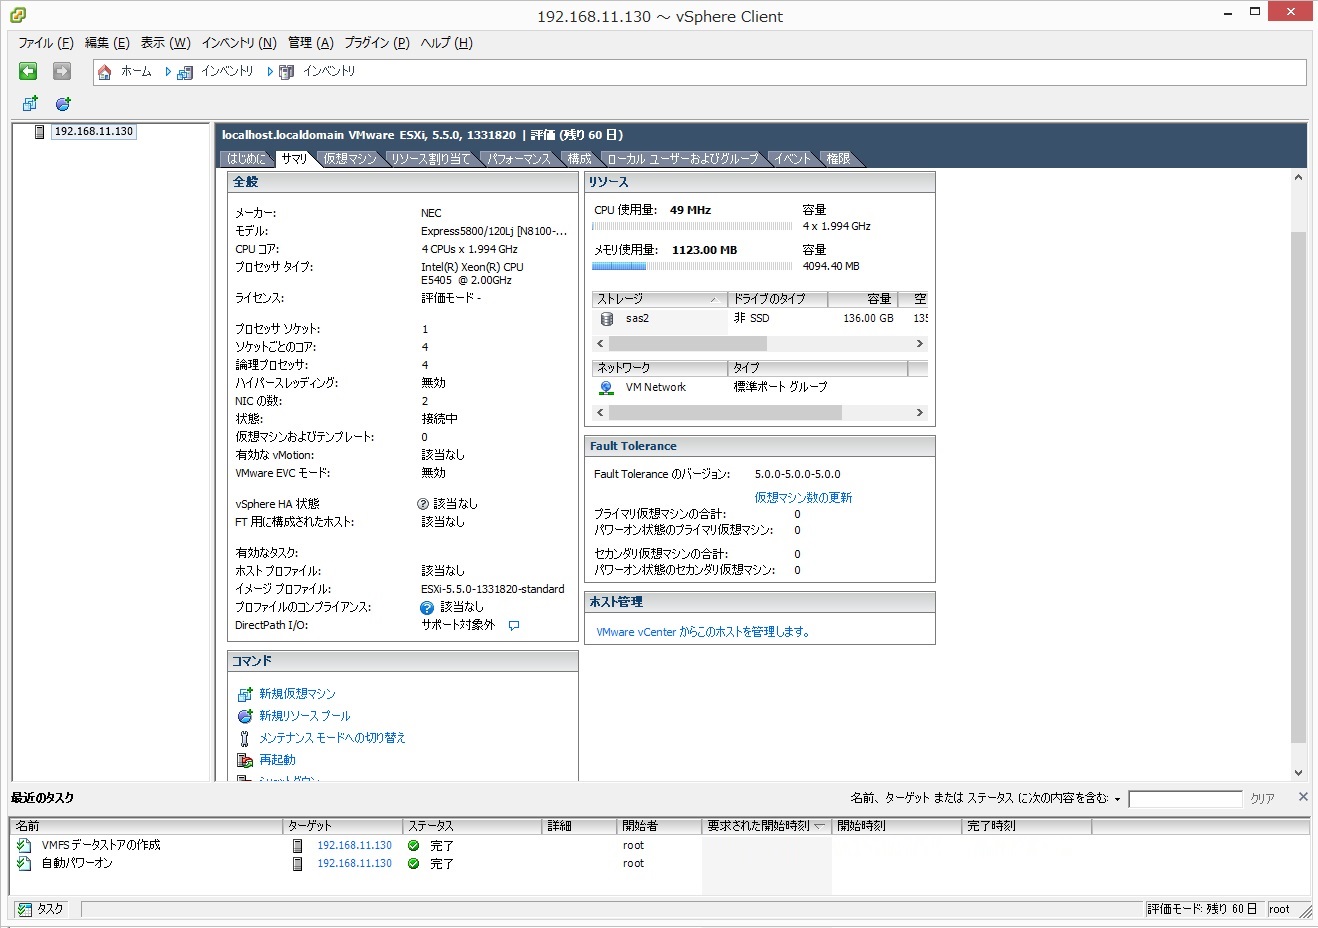
Task: Switch to the 仮想マシン tab
Action: pyautogui.click(x=350, y=159)
